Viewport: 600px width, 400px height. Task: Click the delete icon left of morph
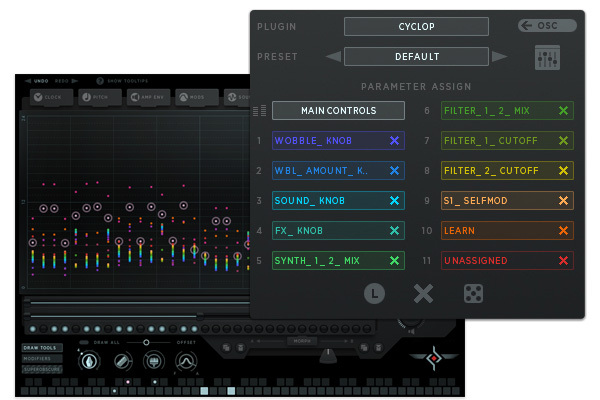click(240, 348)
